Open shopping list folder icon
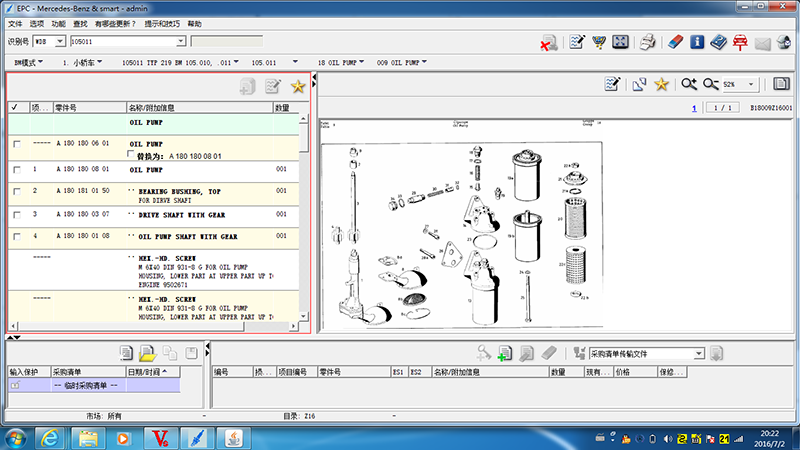This screenshot has width=800, height=450. (x=147, y=353)
